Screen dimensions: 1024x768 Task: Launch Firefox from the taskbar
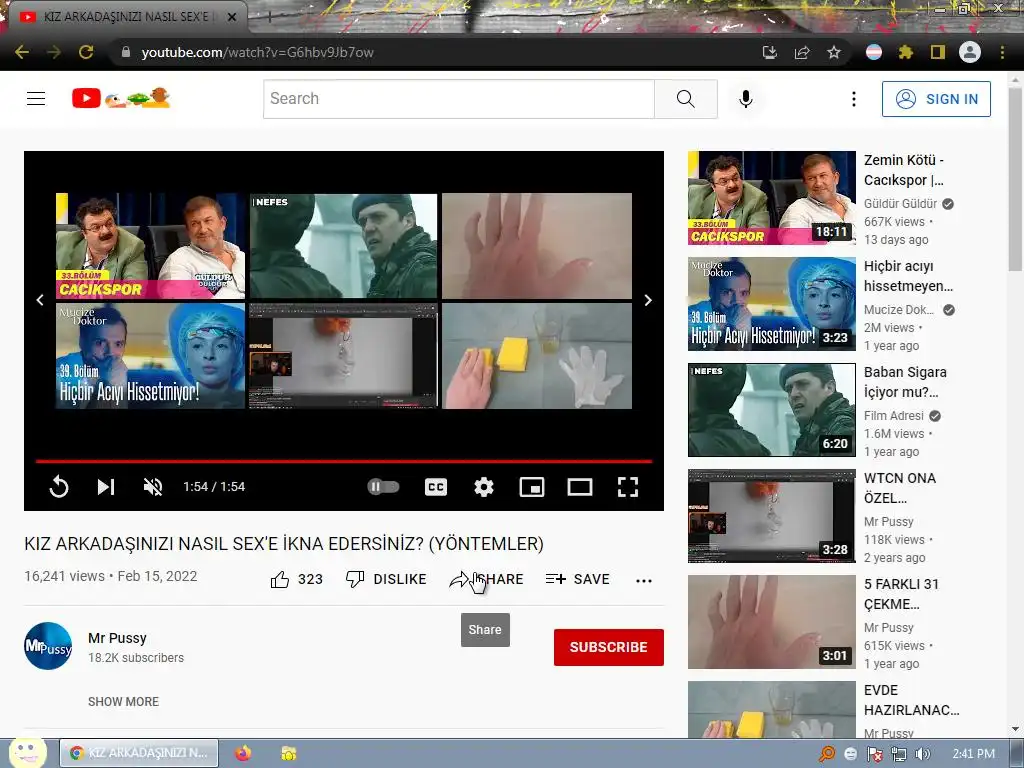point(244,753)
